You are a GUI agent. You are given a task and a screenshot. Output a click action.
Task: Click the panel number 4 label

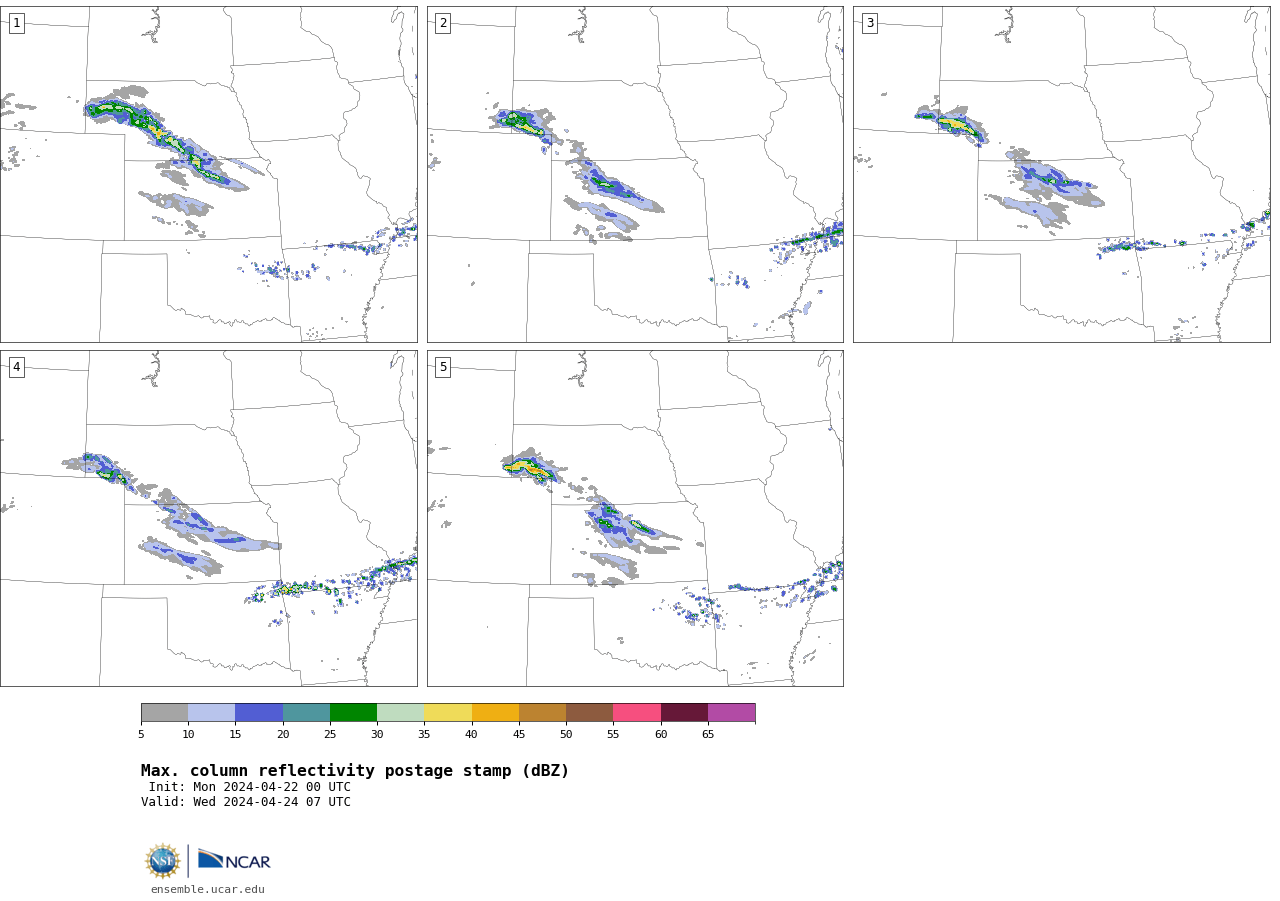click(x=16, y=367)
